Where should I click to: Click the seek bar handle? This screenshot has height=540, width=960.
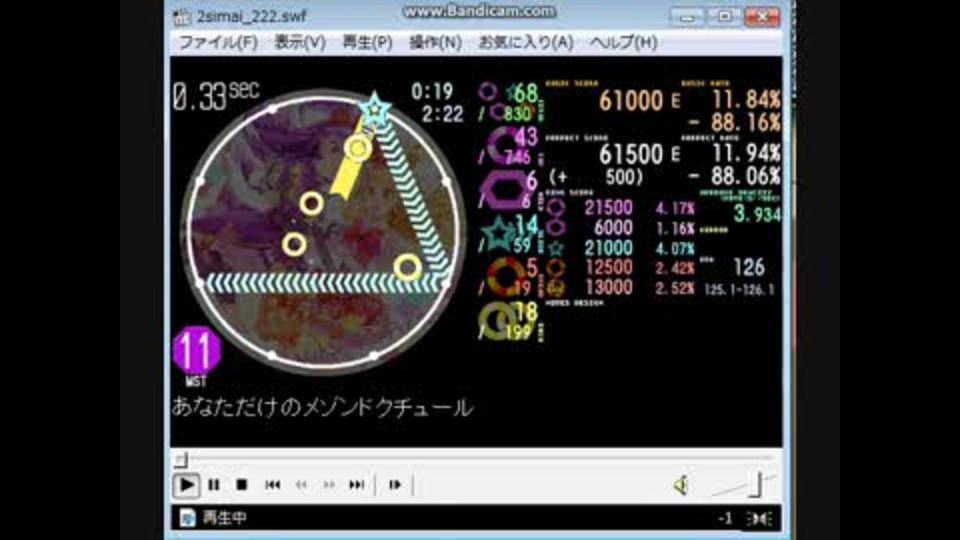(181, 459)
